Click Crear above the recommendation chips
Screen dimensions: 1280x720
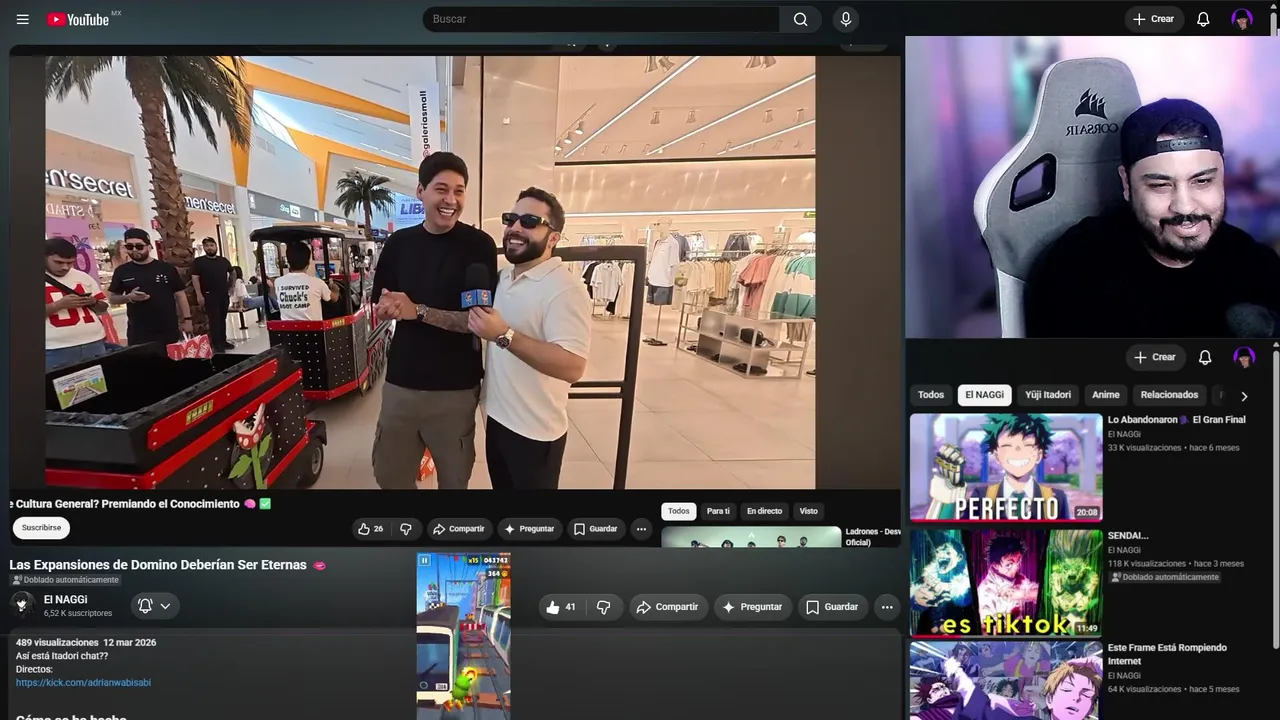tap(1155, 357)
